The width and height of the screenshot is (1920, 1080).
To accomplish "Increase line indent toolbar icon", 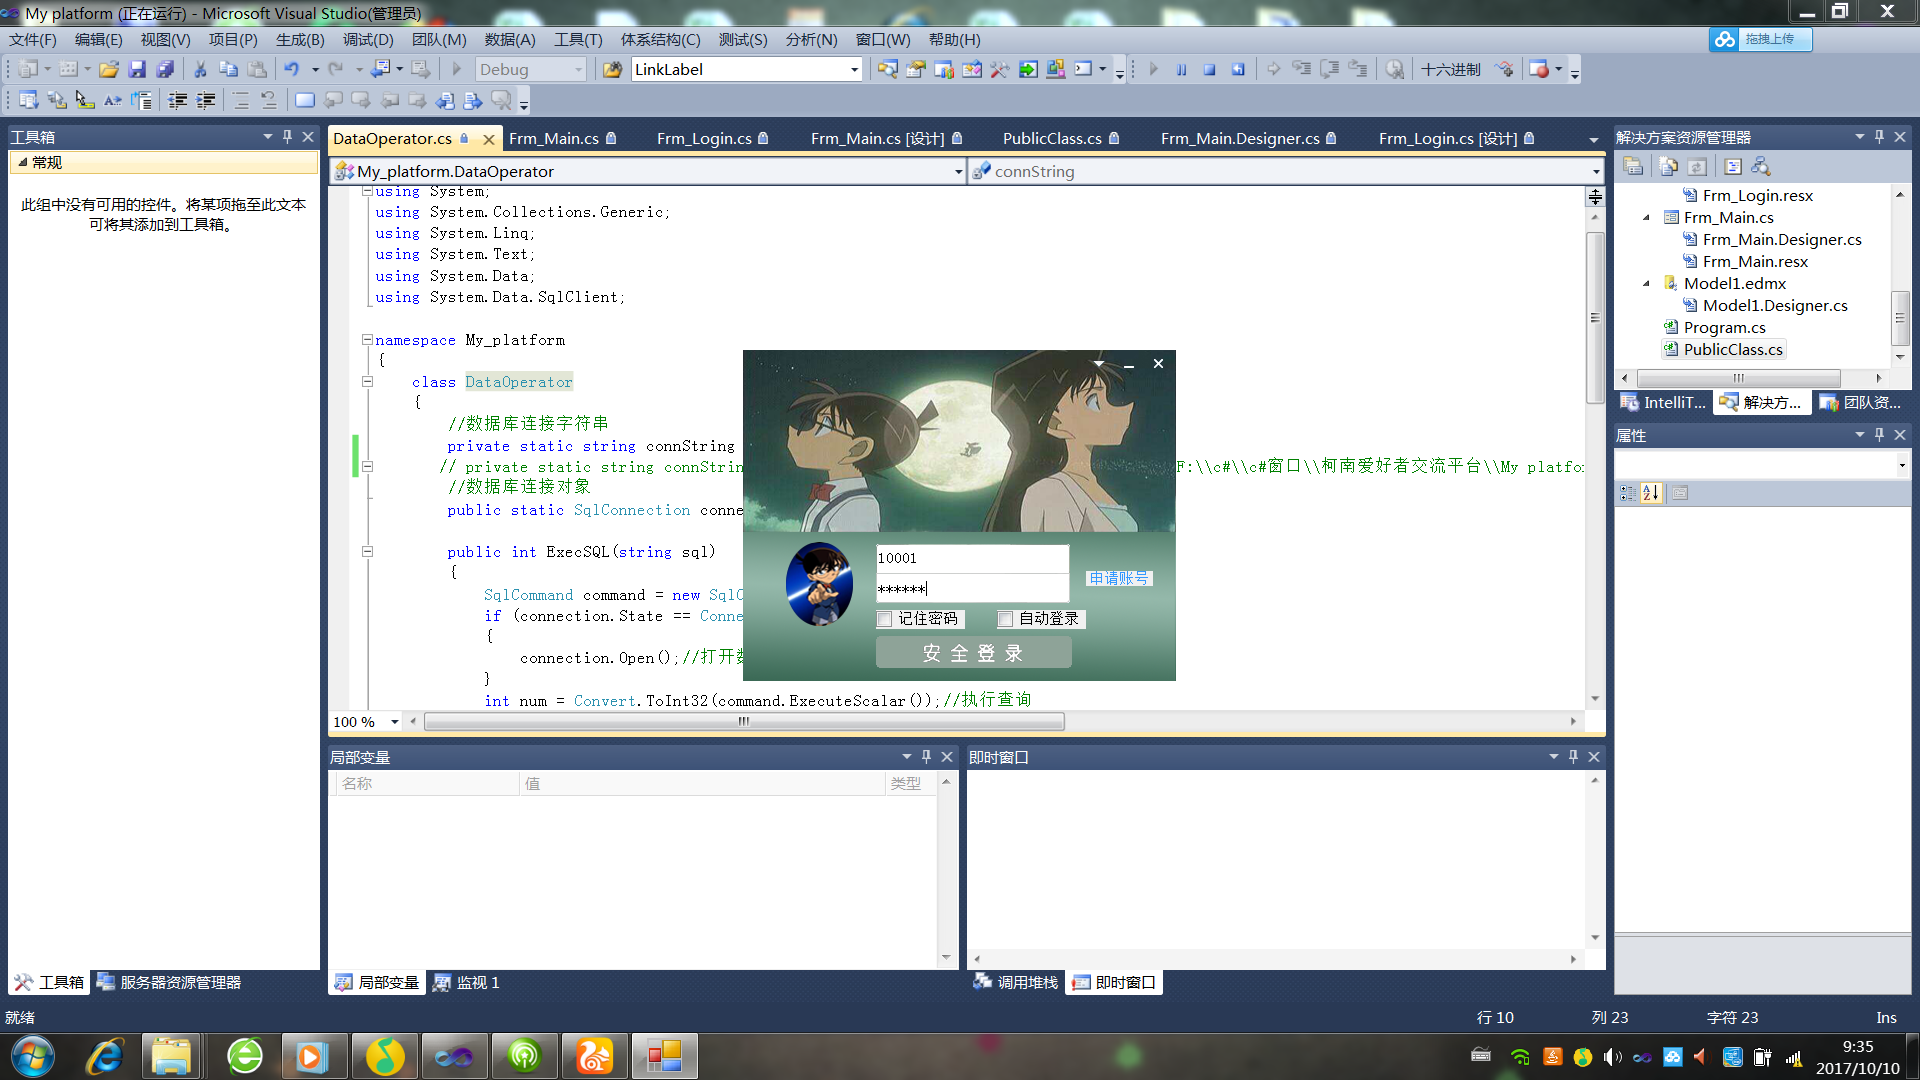I will [206, 100].
